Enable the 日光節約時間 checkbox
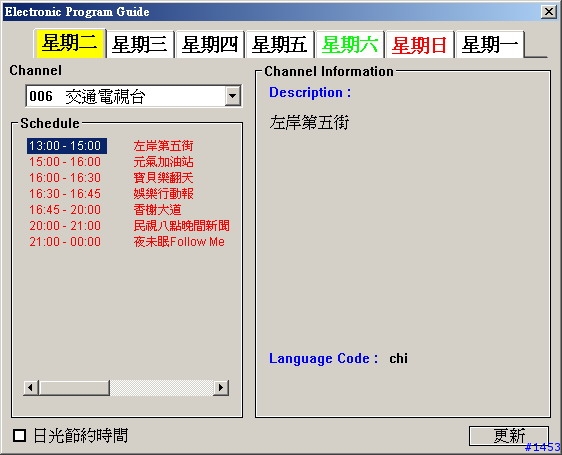562x455 pixels. (x=19, y=436)
